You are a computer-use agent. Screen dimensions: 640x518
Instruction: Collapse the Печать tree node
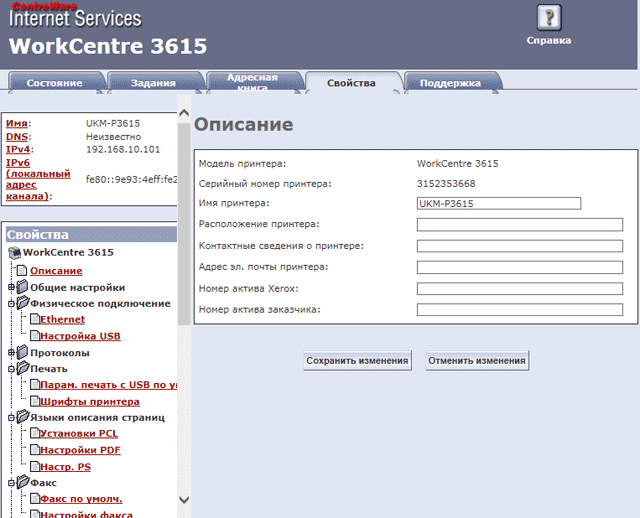click(x=11, y=369)
